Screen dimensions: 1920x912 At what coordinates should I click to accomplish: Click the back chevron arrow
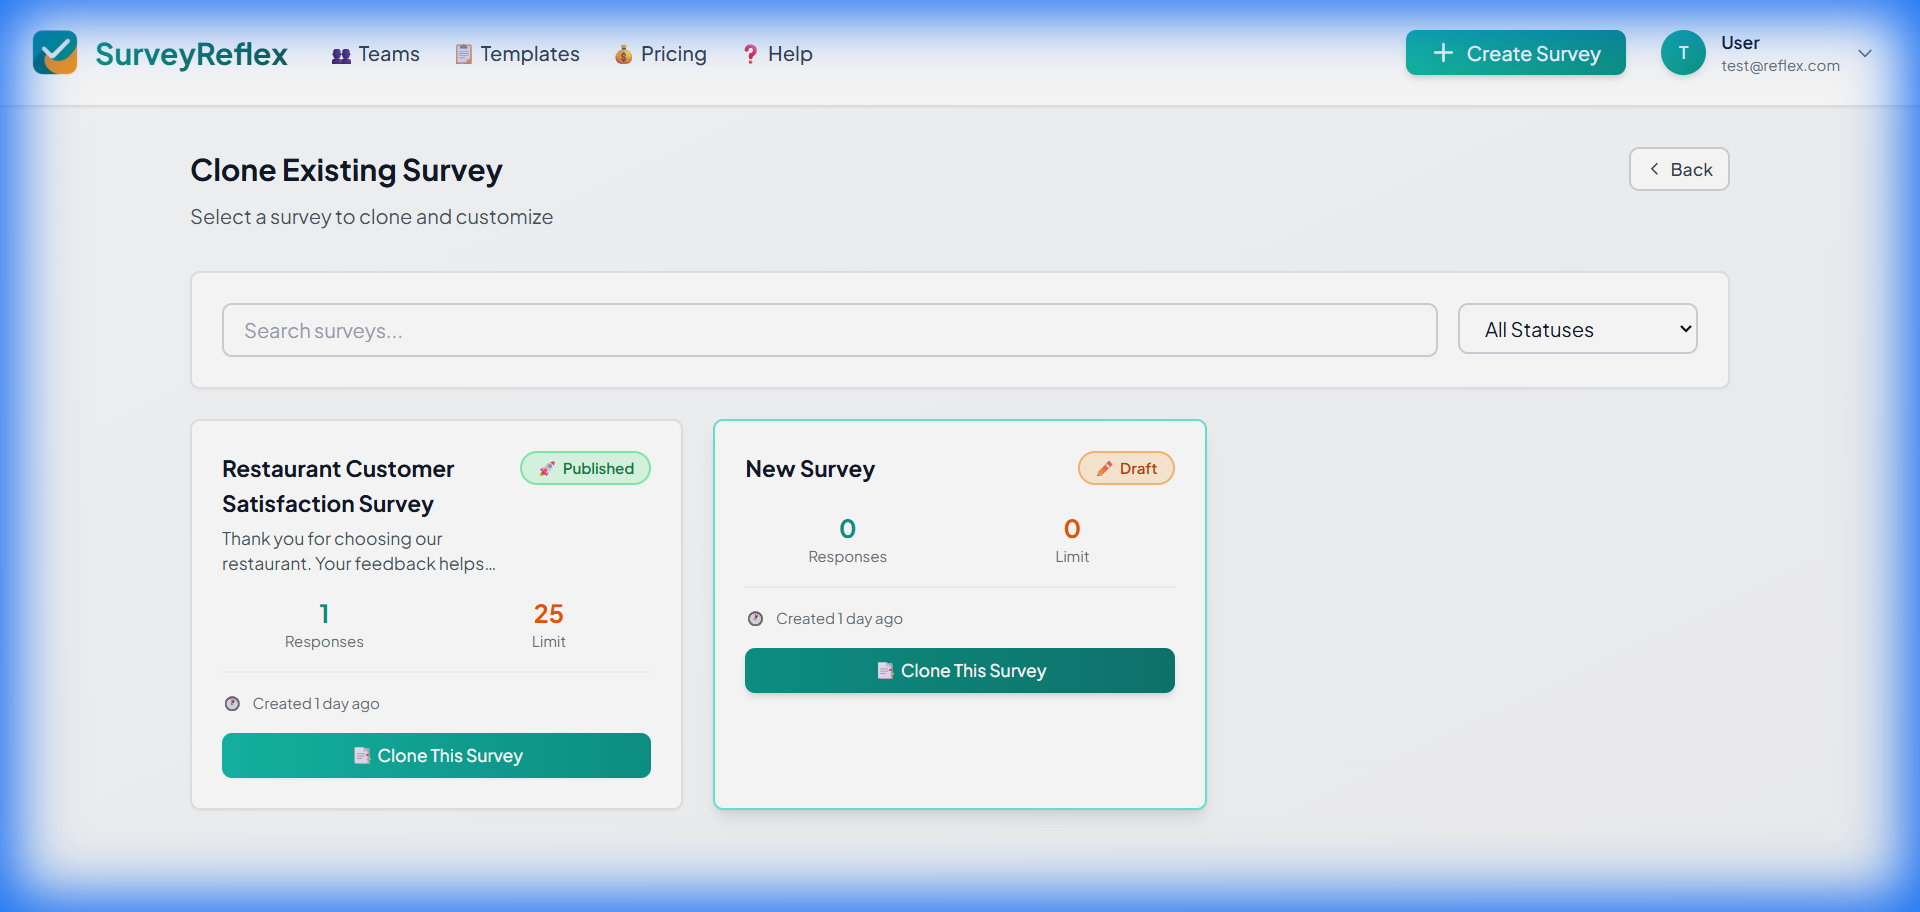(x=1655, y=169)
